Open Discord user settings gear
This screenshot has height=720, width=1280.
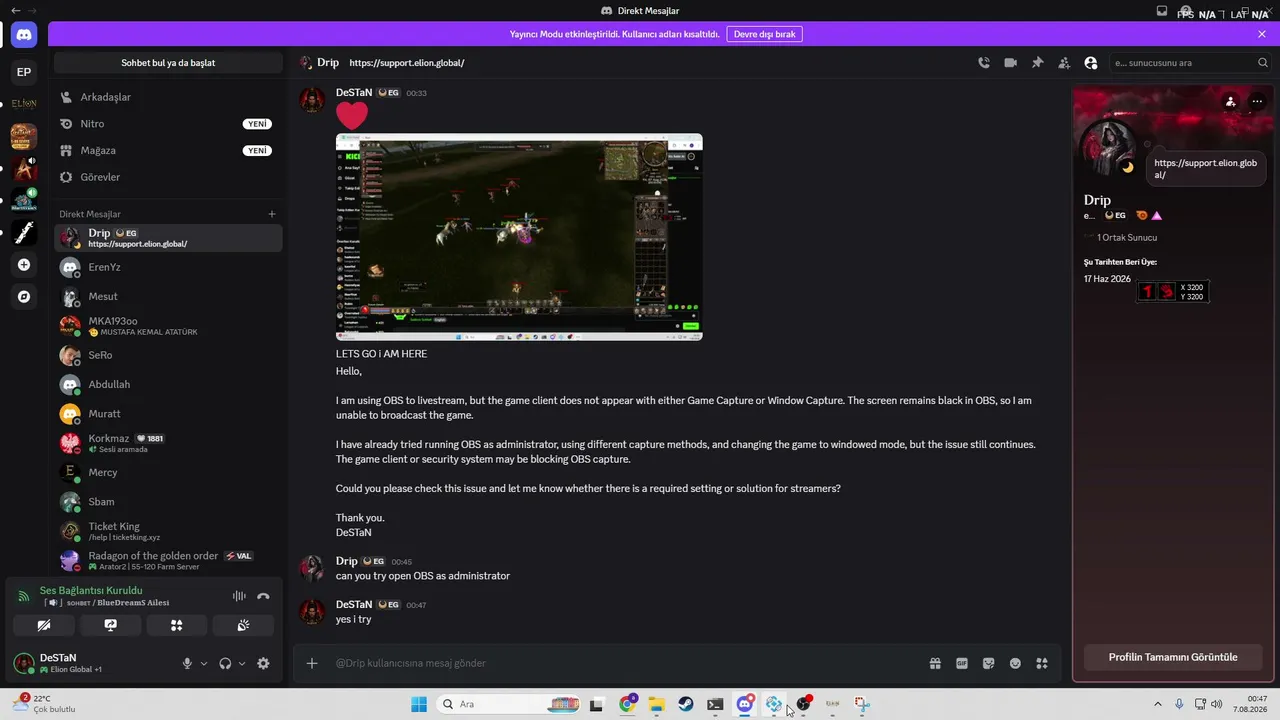click(263, 663)
